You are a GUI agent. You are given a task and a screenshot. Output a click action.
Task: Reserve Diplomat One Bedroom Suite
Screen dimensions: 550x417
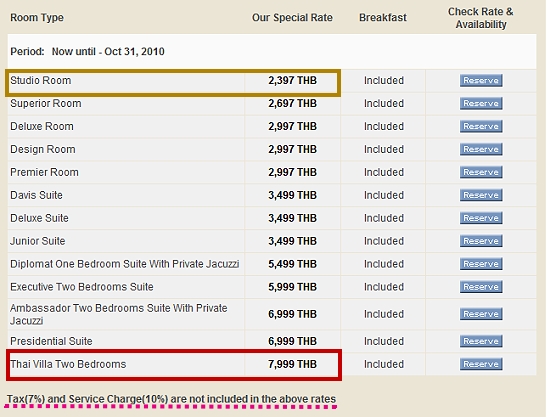coord(481,264)
